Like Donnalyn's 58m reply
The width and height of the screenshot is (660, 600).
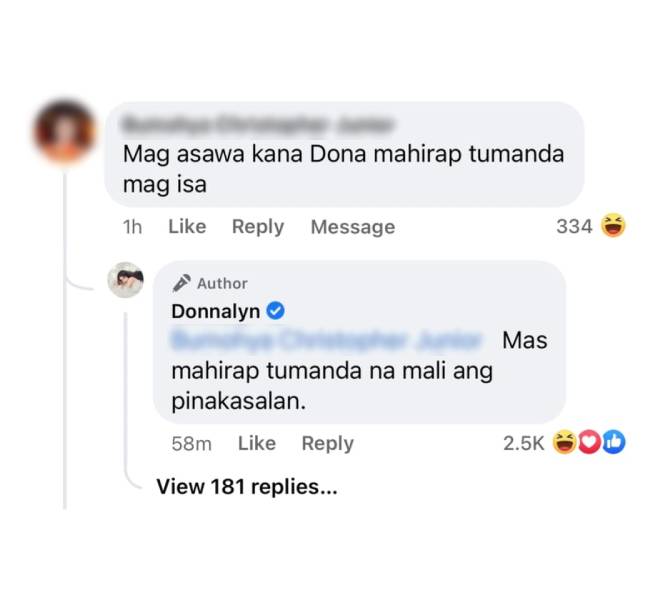[257, 443]
